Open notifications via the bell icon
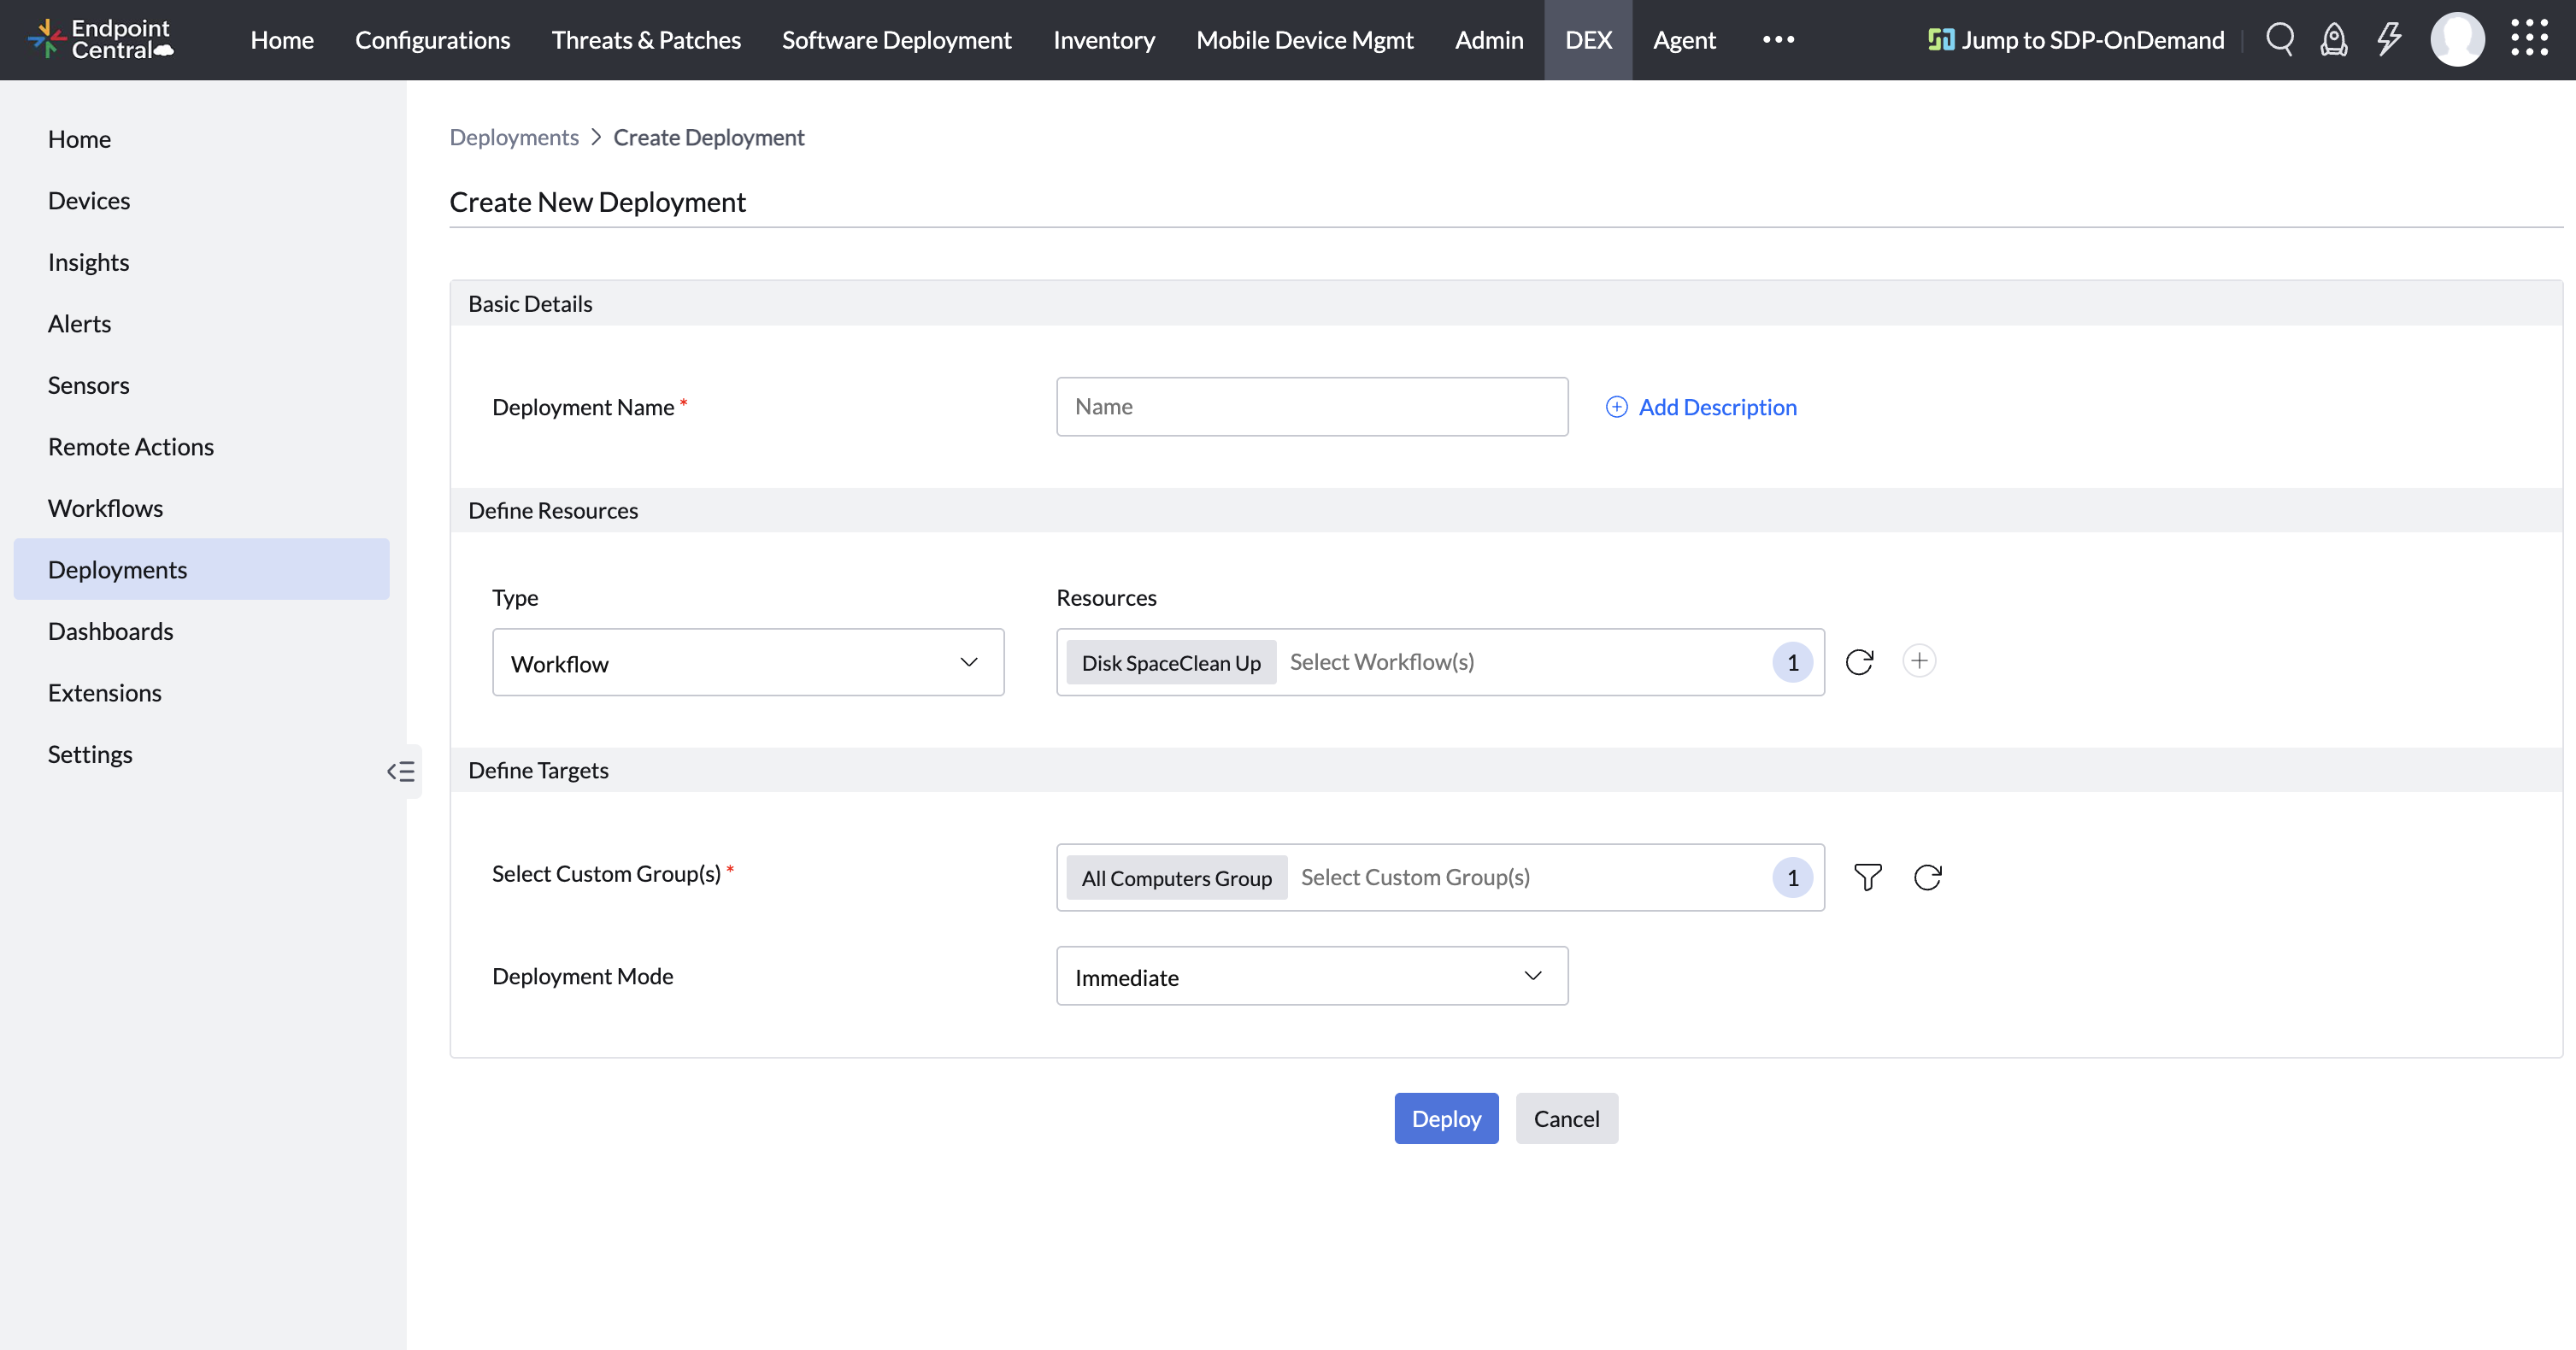2576x1350 pixels. coord(2334,40)
